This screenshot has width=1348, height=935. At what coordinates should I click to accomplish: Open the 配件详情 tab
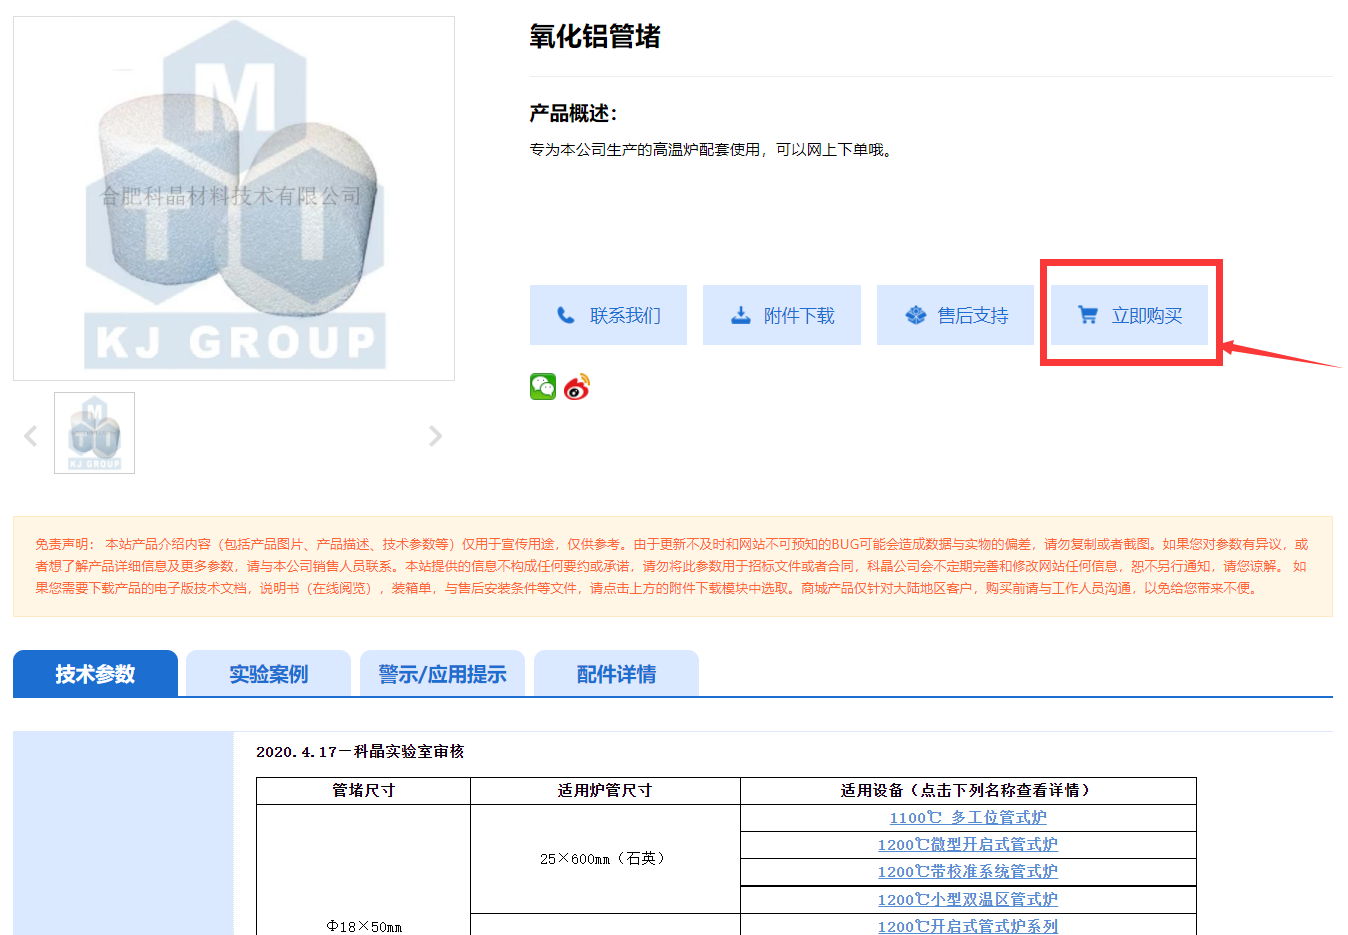point(616,674)
